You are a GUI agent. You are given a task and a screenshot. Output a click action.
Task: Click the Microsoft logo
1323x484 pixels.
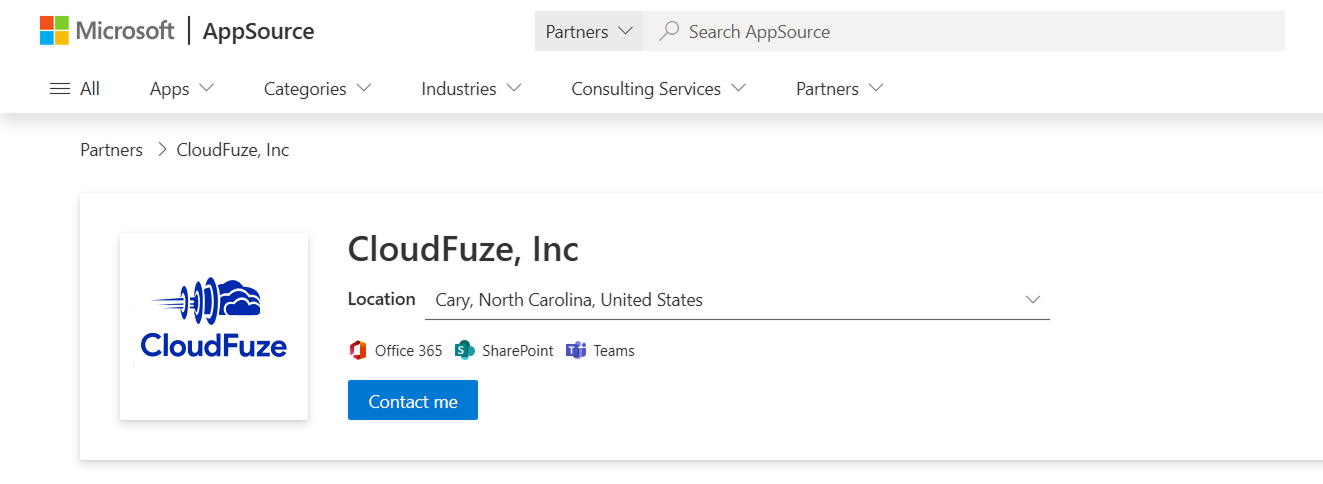tap(107, 31)
